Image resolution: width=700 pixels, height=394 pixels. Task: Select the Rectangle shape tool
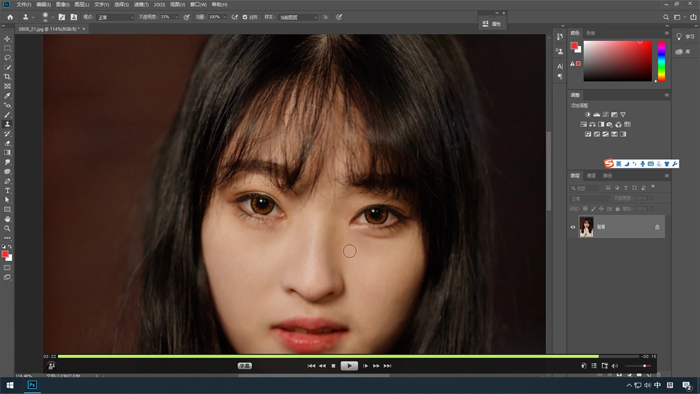[x=7, y=209]
